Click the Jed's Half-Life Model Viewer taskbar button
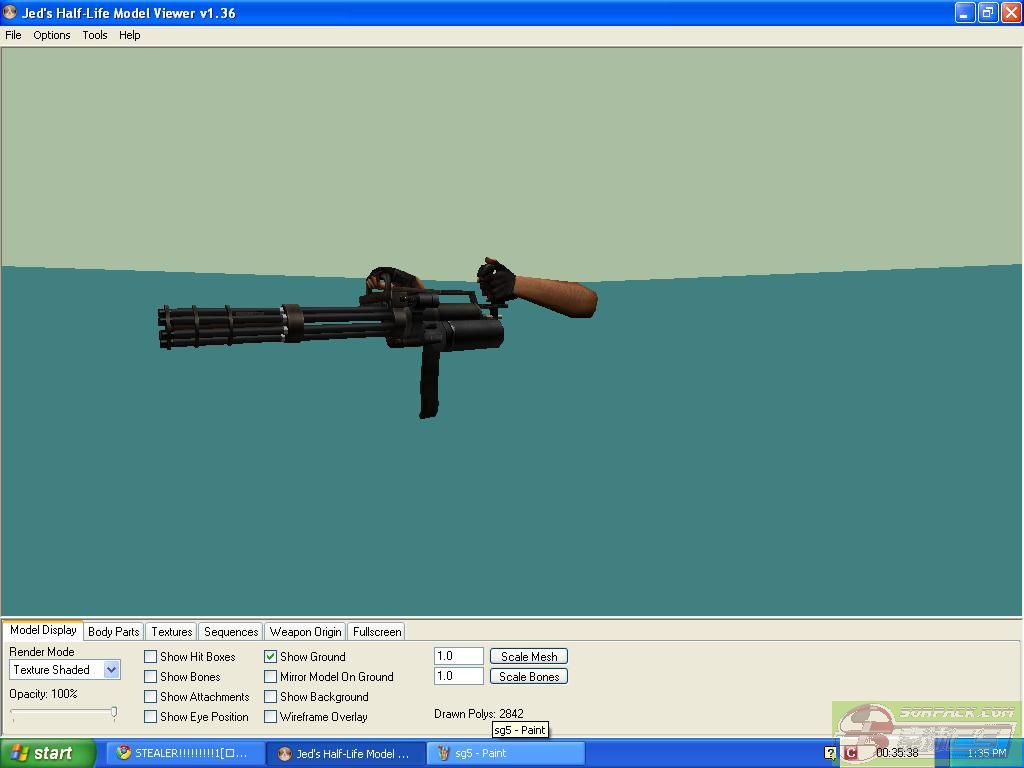 [344, 753]
